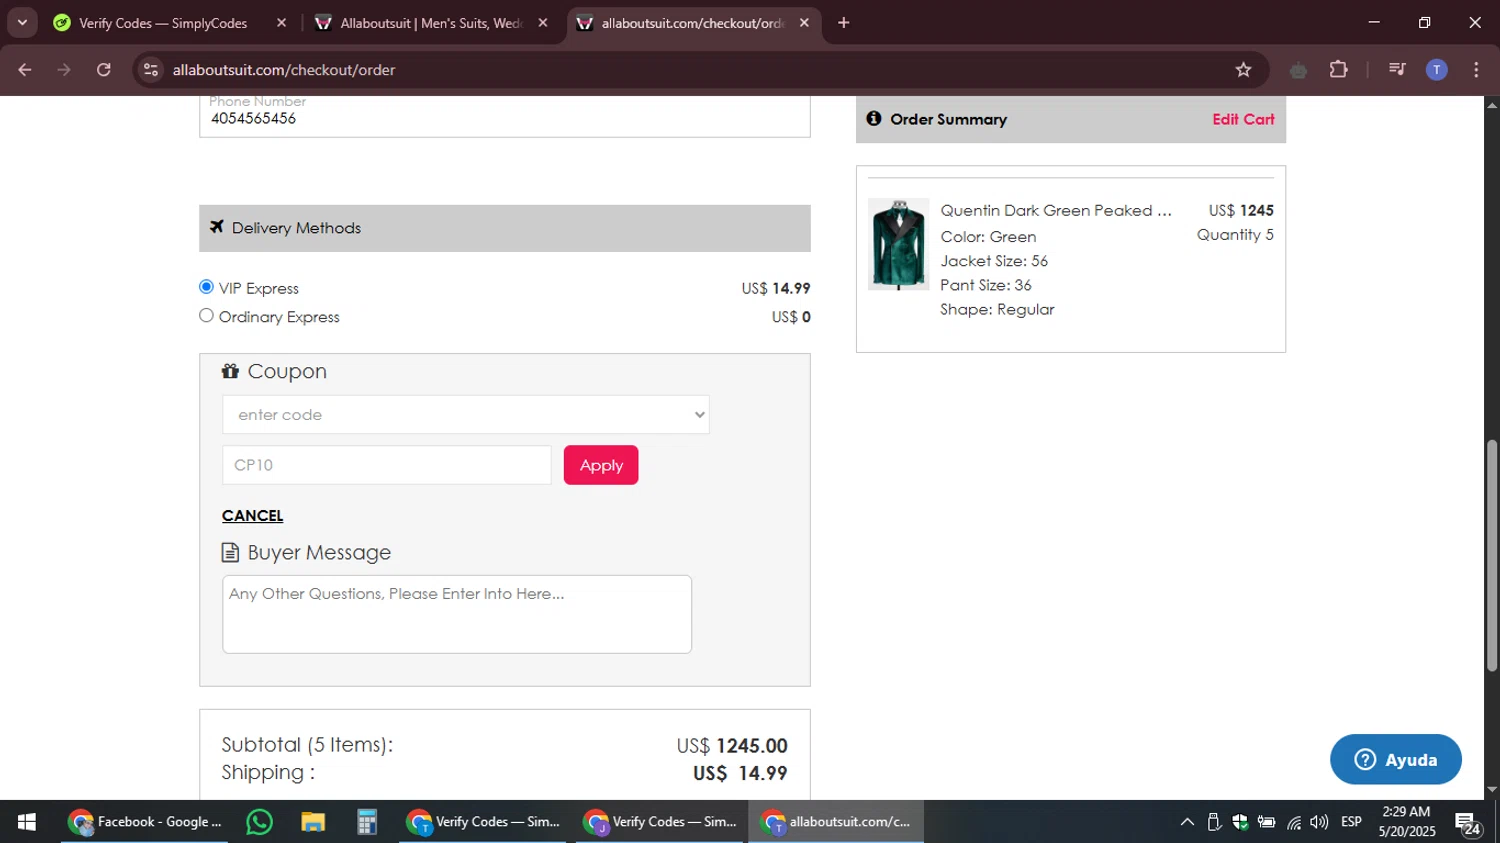This screenshot has width=1500, height=843.
Task: Click the Subtotal US$ 1245.00 amount
Action: click(731, 746)
